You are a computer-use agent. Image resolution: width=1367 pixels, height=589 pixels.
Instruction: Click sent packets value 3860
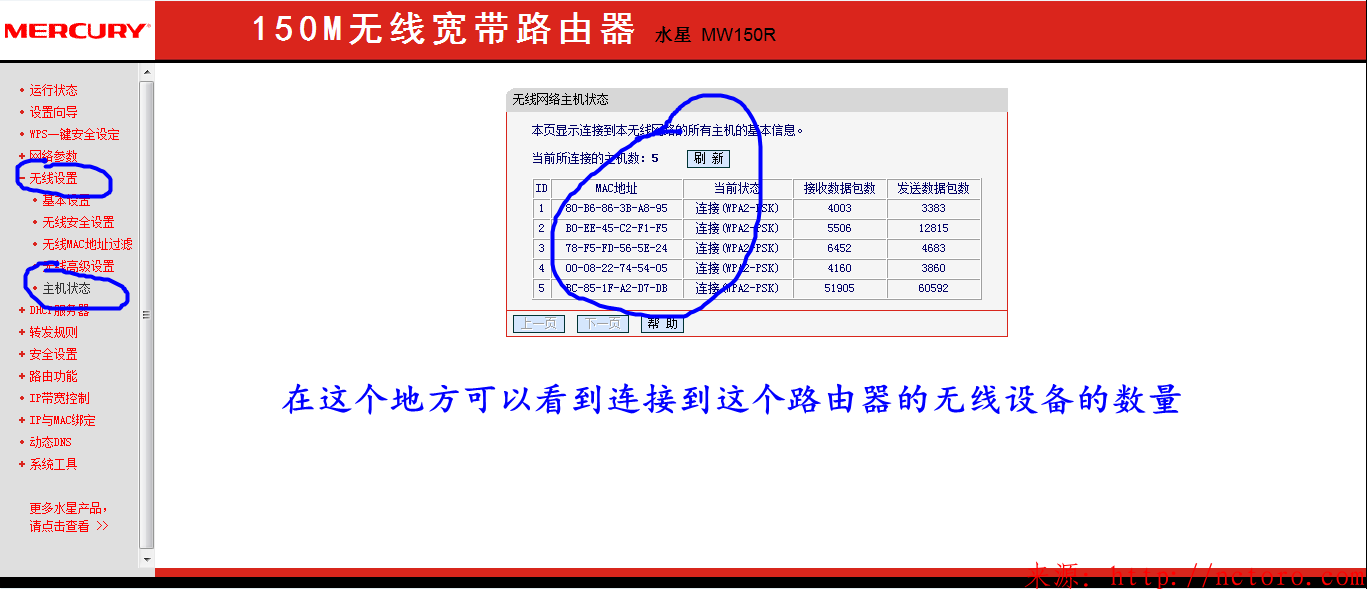(934, 268)
